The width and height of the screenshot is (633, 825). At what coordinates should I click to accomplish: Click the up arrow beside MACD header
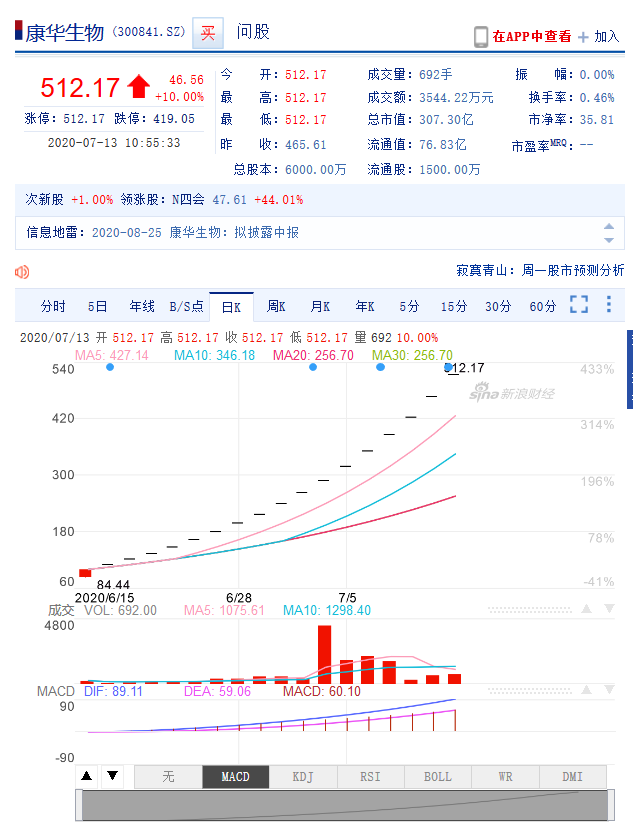click(x=586, y=689)
